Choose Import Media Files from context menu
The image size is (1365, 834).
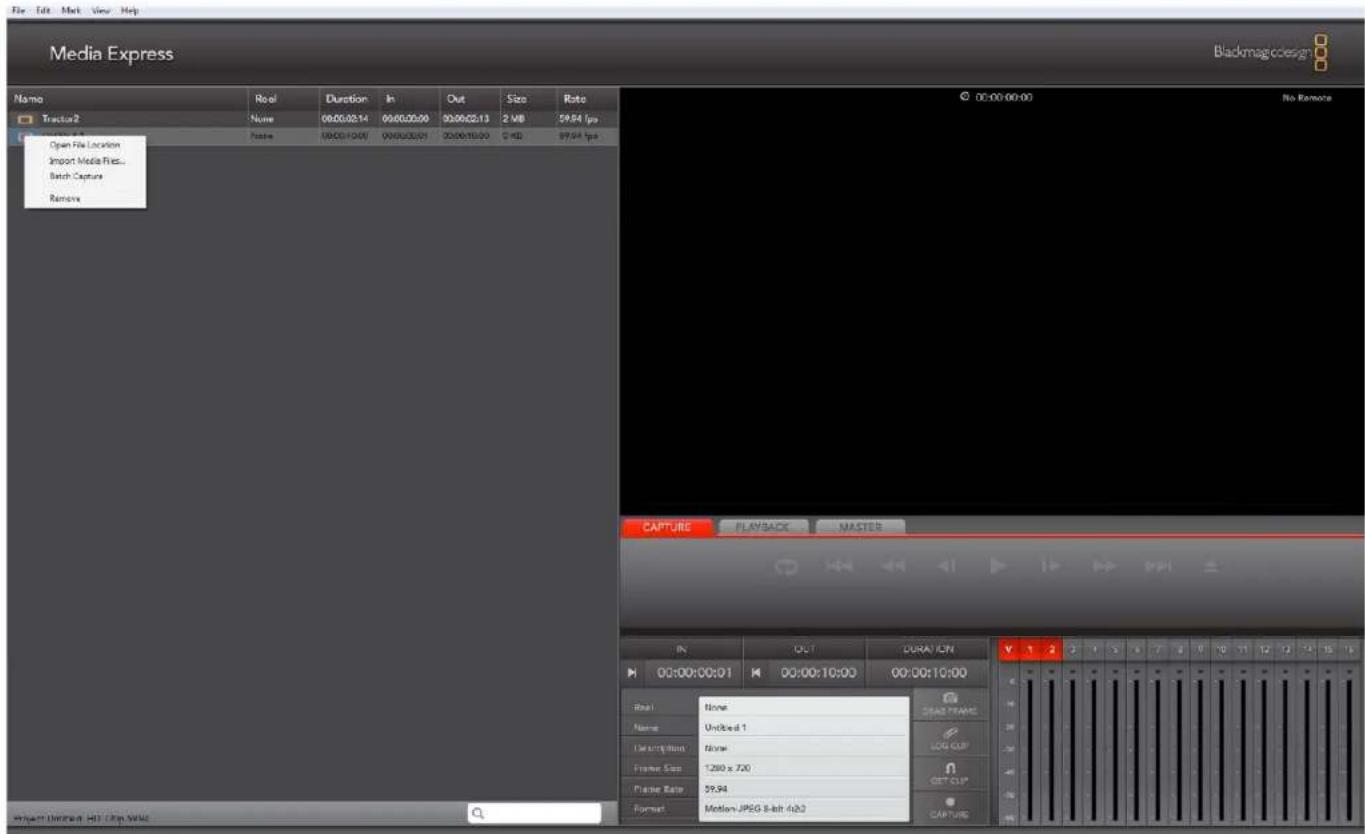(x=85, y=161)
